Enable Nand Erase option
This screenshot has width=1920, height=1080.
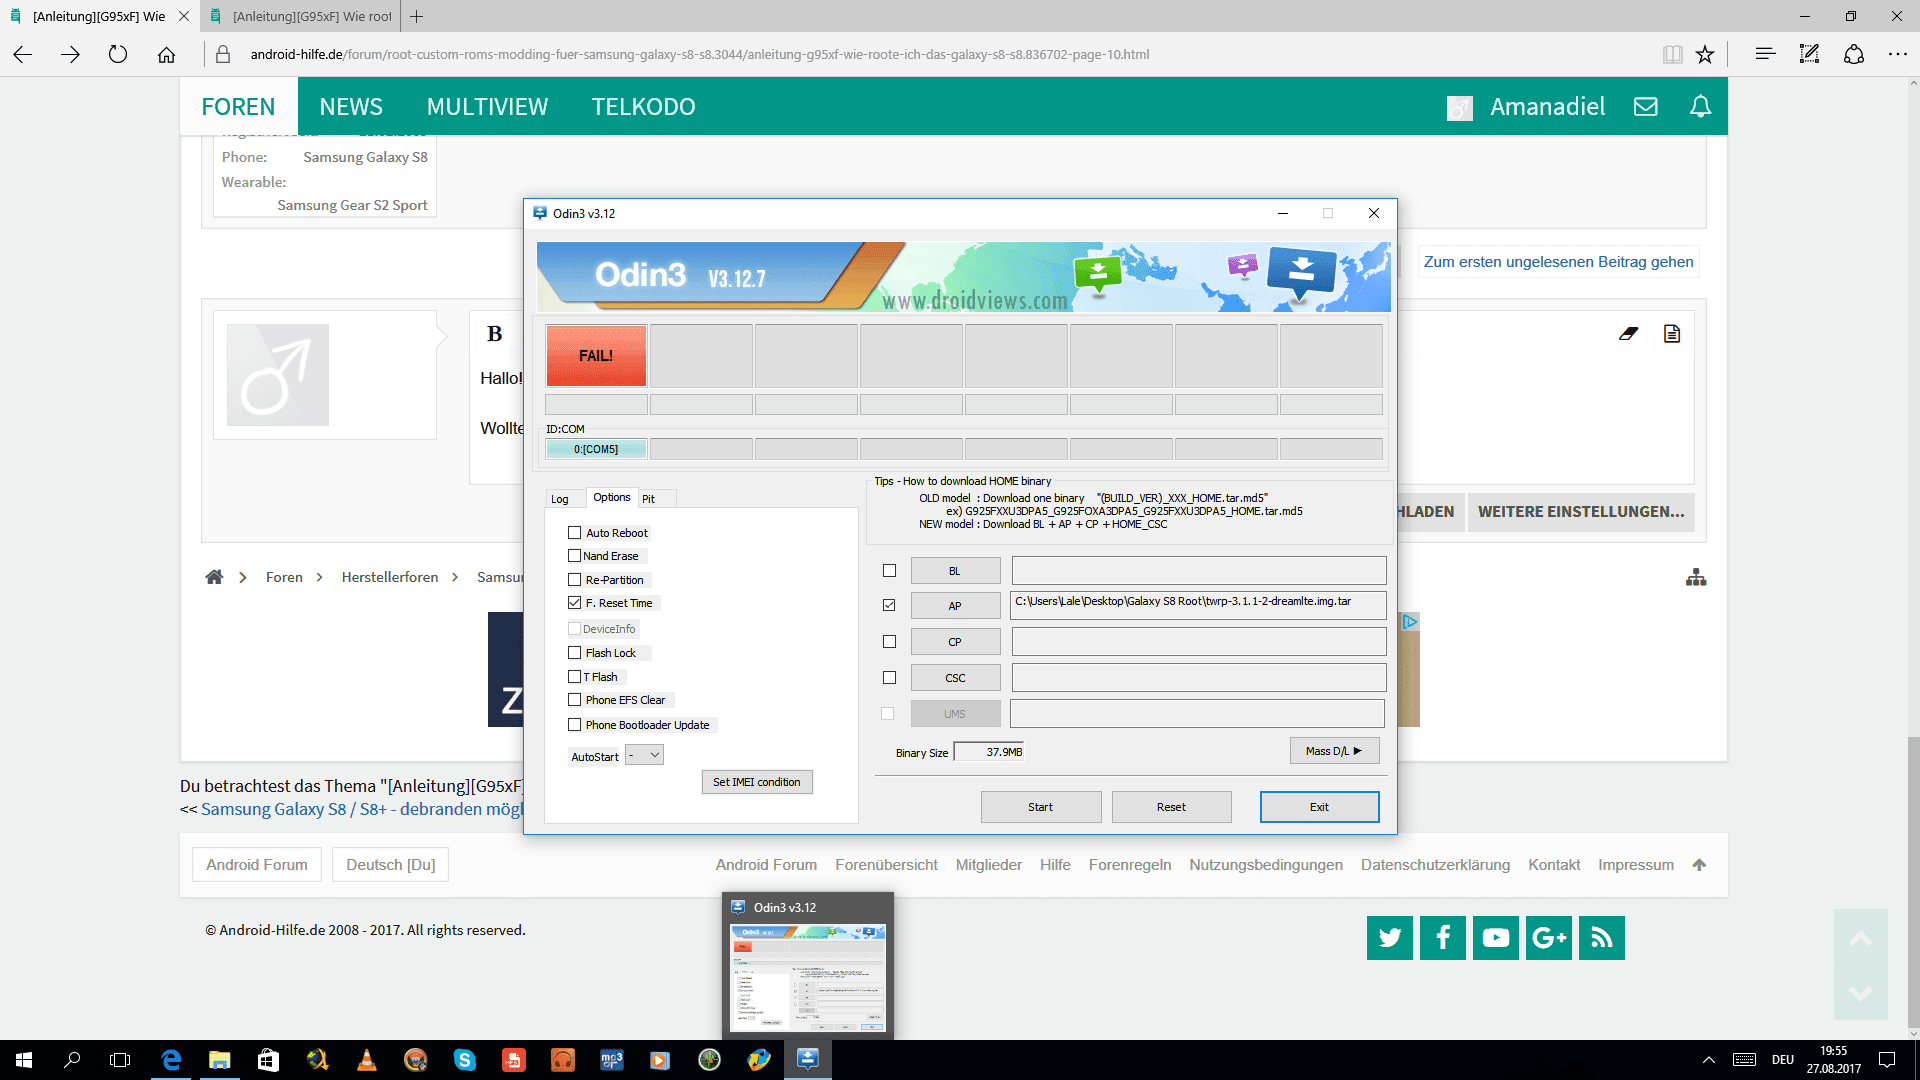[x=574, y=556]
